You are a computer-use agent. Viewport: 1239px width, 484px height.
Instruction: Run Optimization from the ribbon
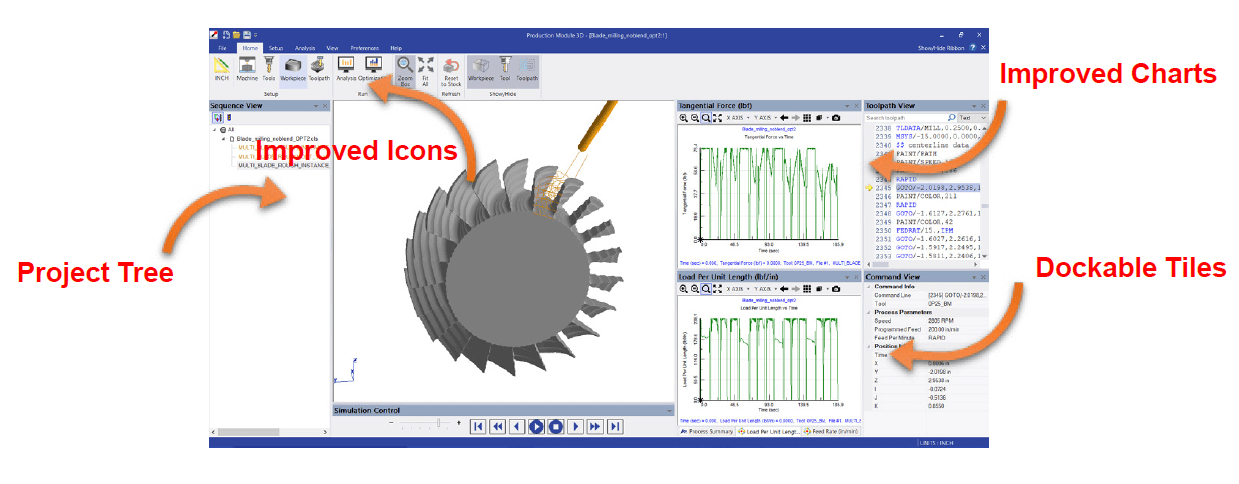pos(373,69)
